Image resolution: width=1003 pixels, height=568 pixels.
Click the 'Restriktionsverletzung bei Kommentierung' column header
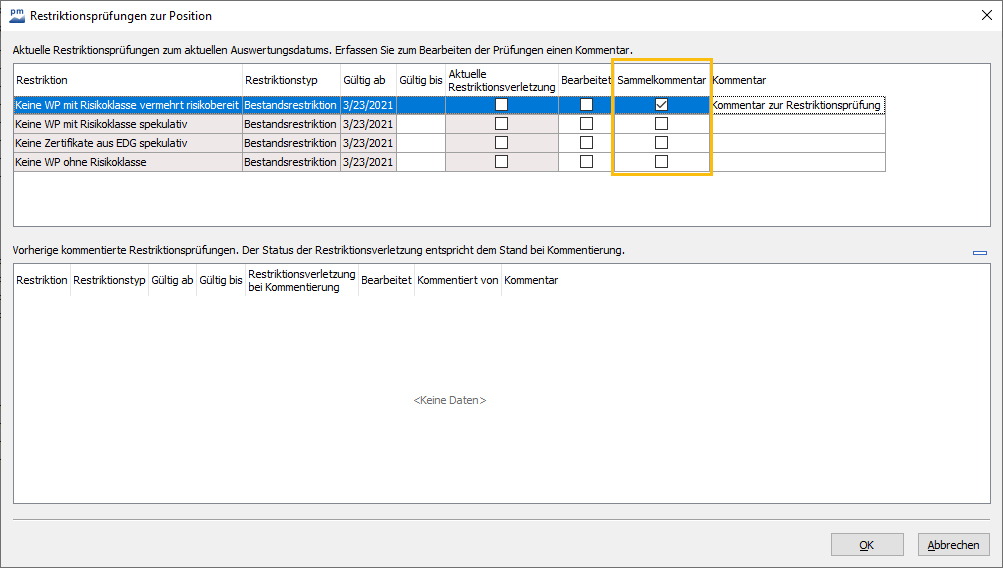pos(301,281)
